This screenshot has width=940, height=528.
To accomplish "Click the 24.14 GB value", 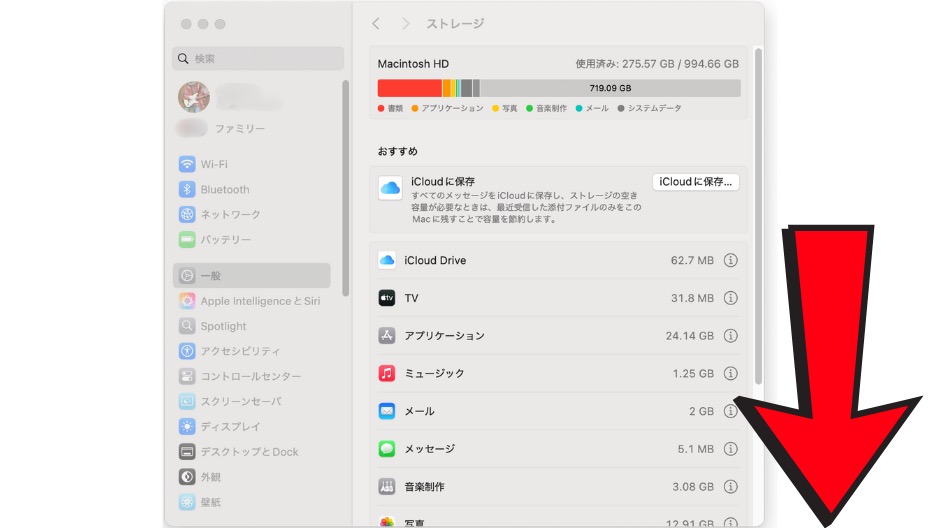I will click(689, 336).
